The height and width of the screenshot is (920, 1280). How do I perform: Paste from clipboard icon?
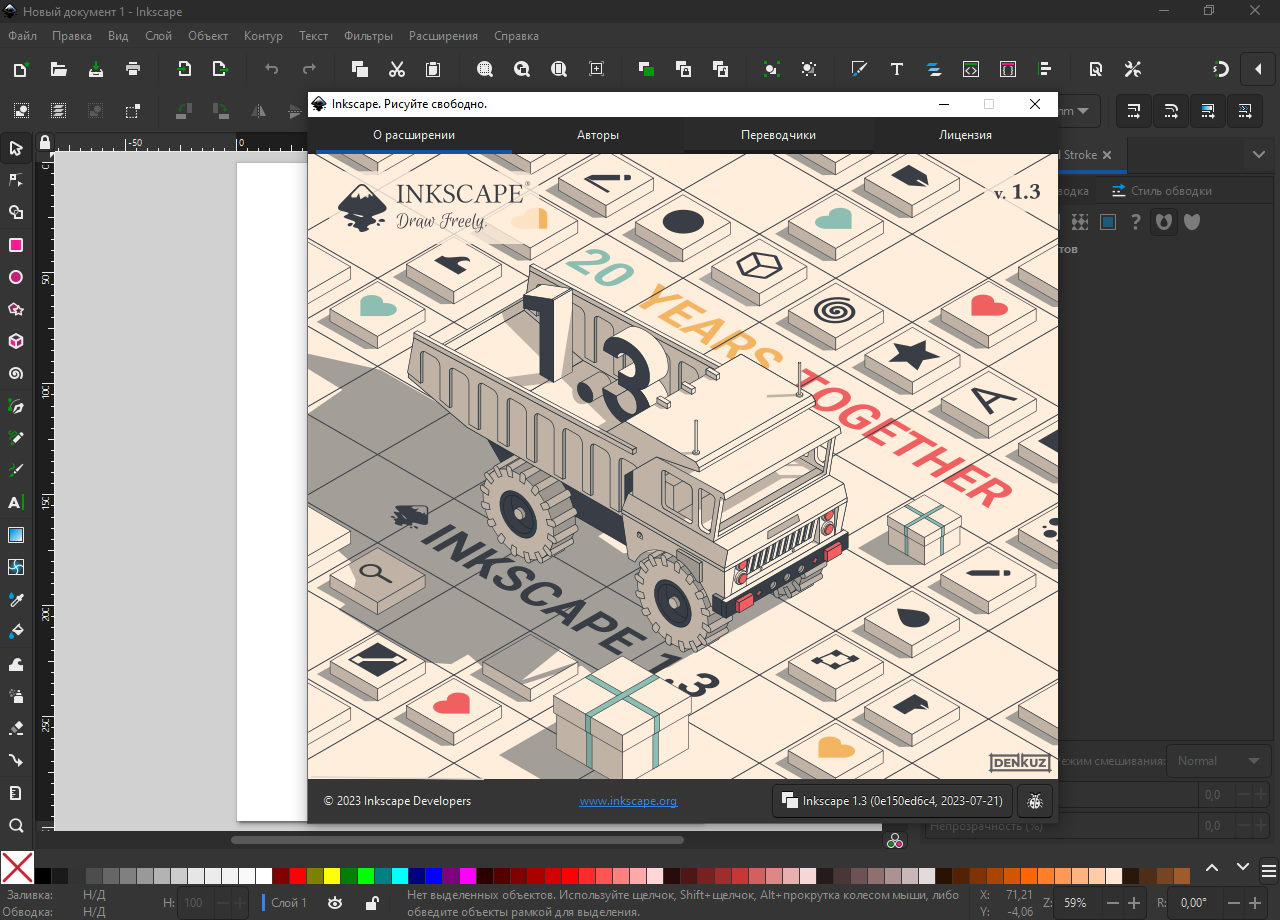433,69
